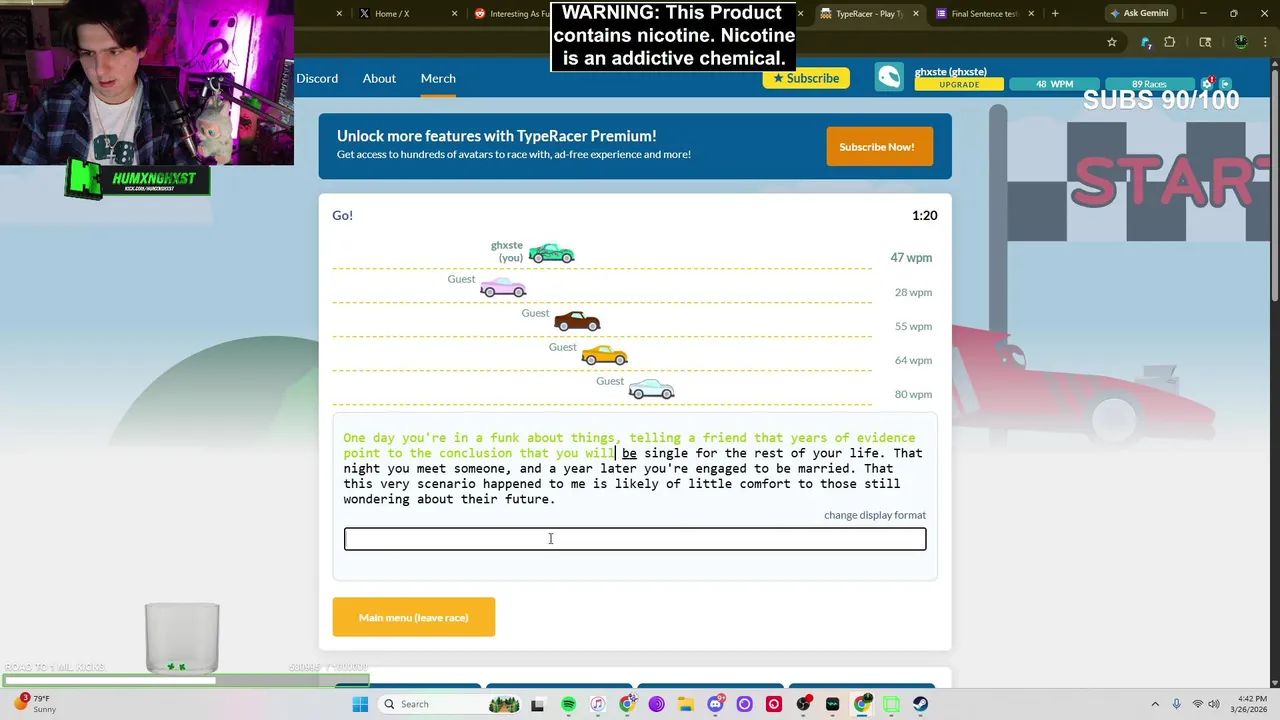
Task: Open Steam from the taskbar
Action: click(x=920, y=704)
